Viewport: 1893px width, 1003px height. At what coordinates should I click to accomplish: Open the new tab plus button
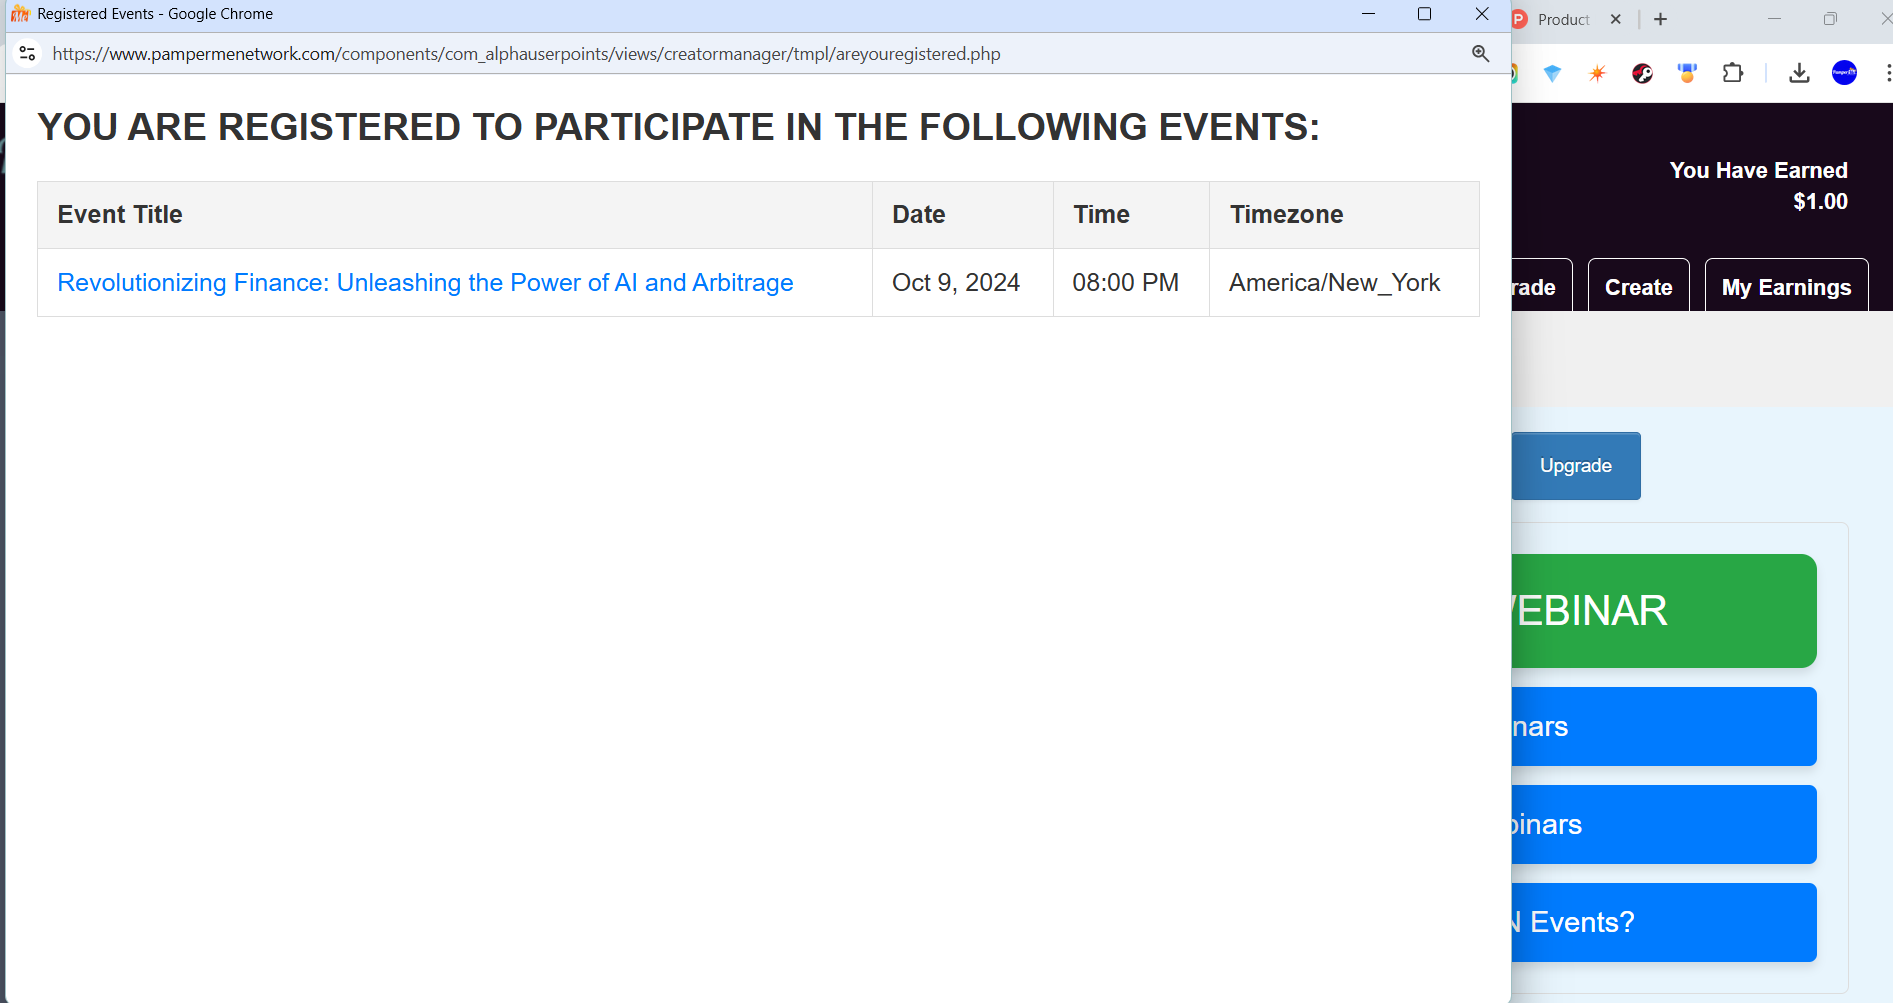point(1660,19)
